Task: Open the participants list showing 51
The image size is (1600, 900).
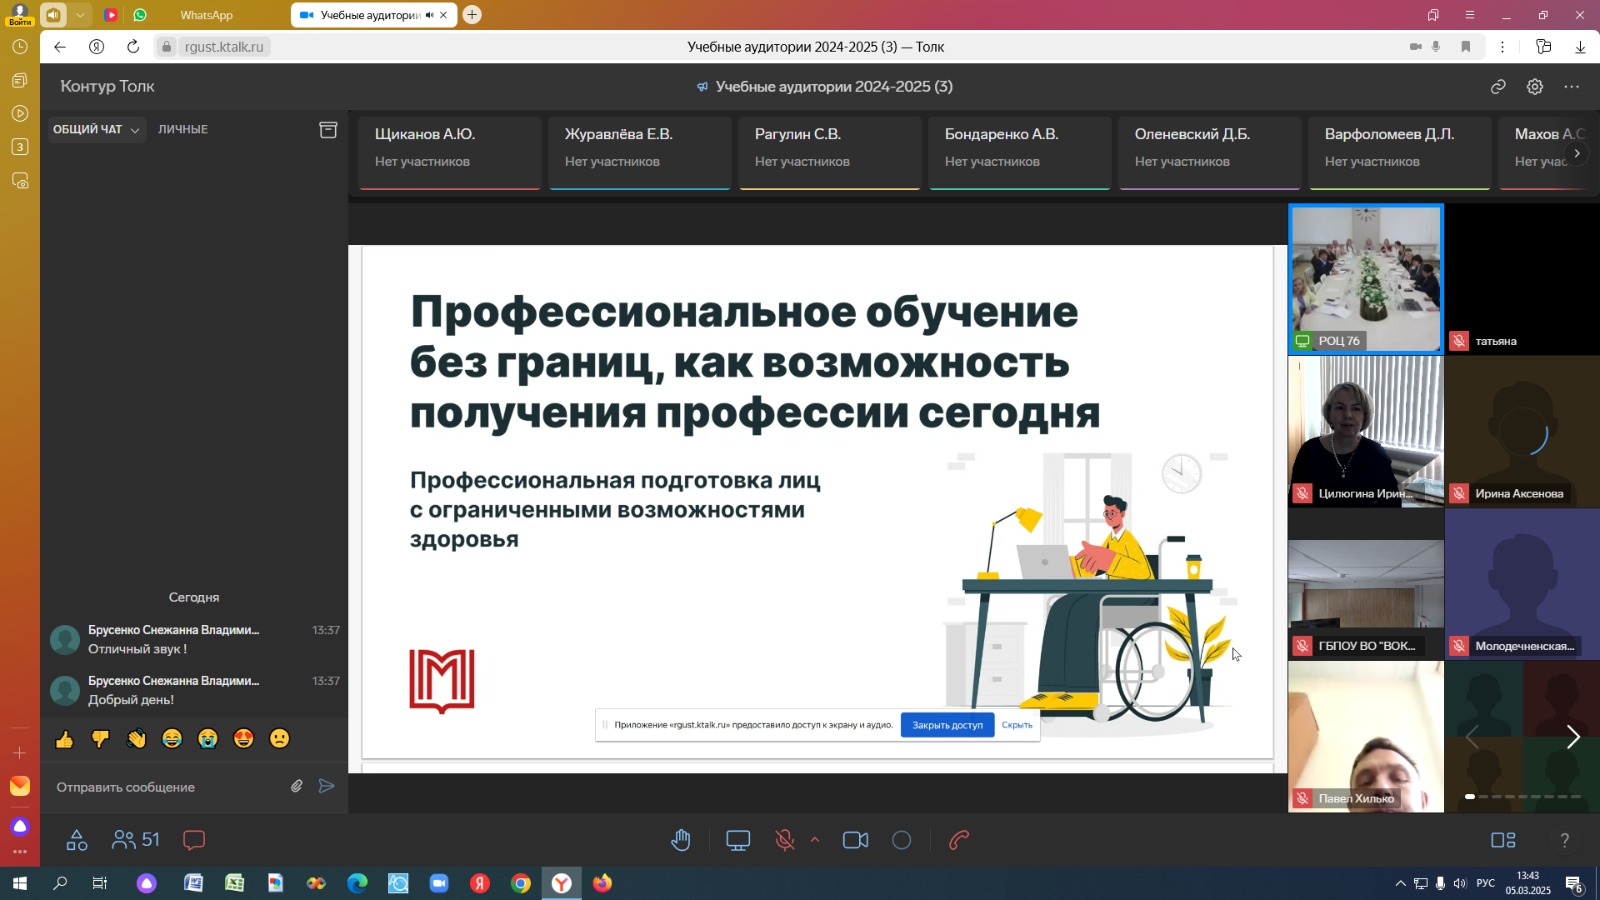Action: tap(136, 840)
